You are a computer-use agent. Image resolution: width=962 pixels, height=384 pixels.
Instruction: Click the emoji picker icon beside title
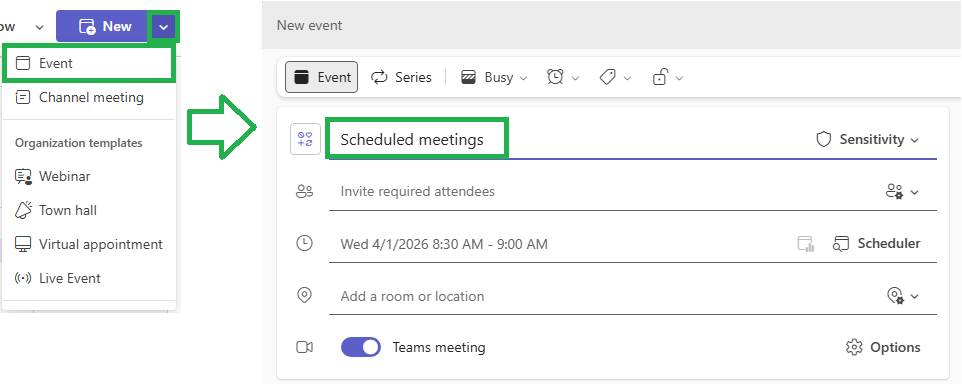[x=305, y=139]
